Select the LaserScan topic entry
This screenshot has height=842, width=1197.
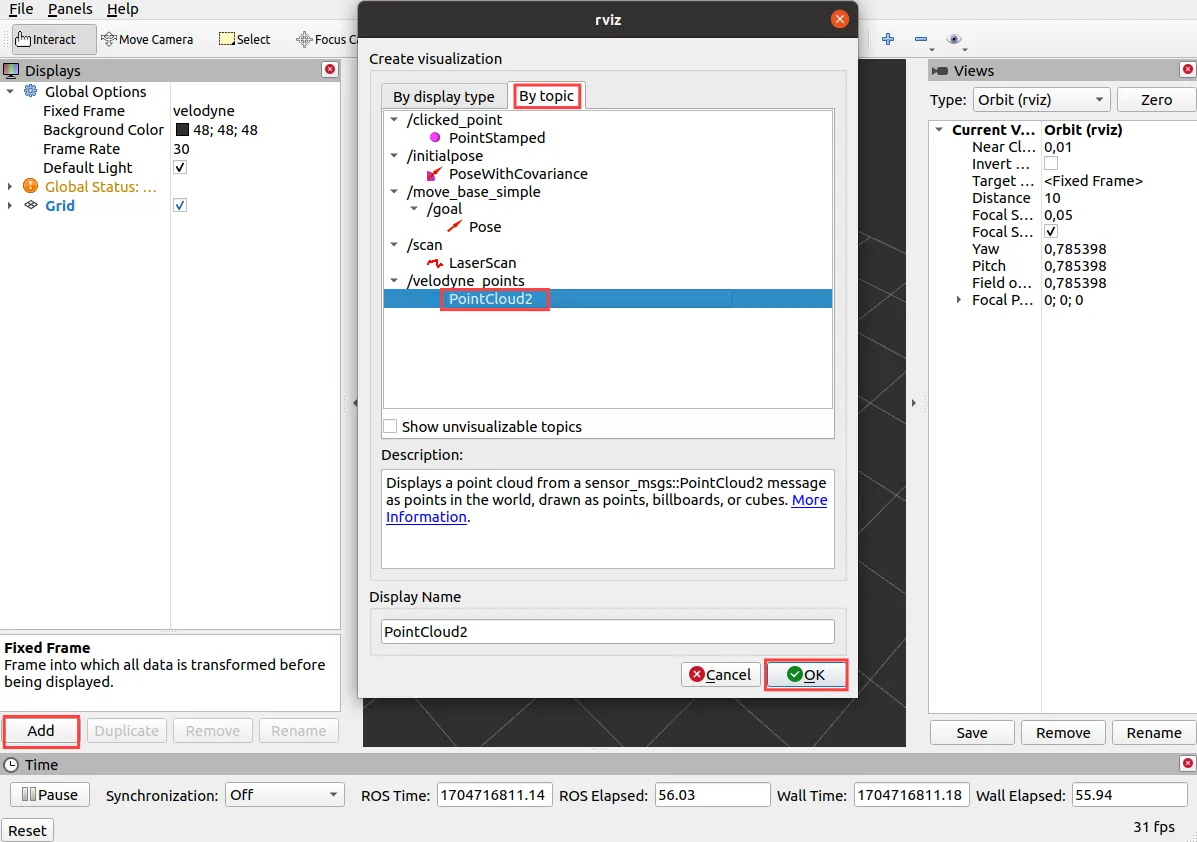click(x=482, y=263)
